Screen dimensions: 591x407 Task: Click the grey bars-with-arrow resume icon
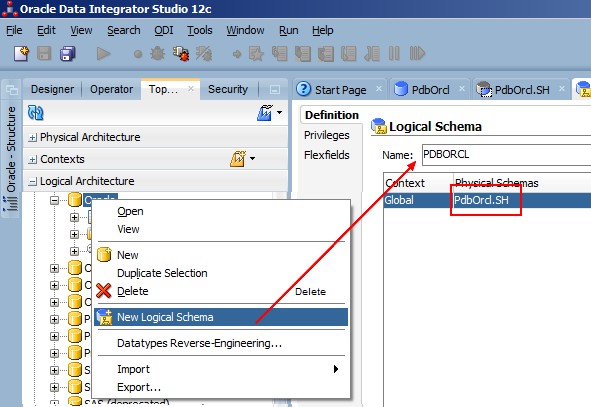(x=417, y=54)
